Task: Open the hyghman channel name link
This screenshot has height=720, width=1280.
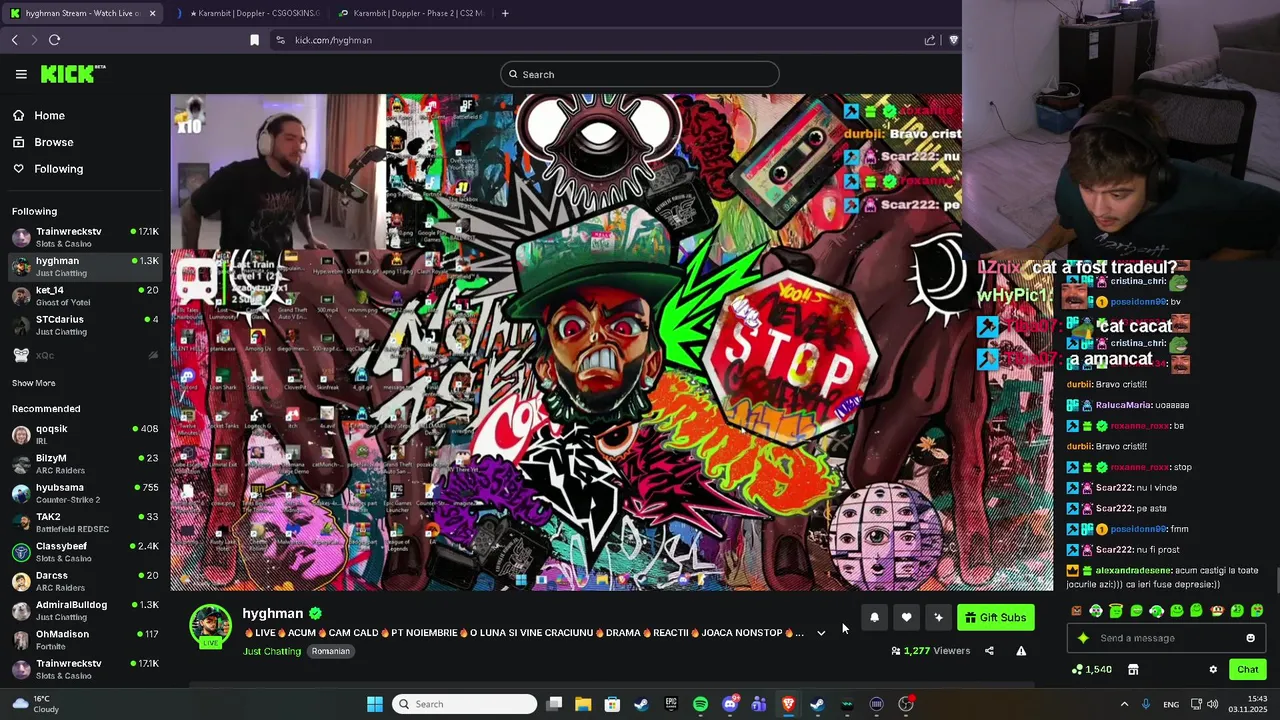Action: click(273, 614)
